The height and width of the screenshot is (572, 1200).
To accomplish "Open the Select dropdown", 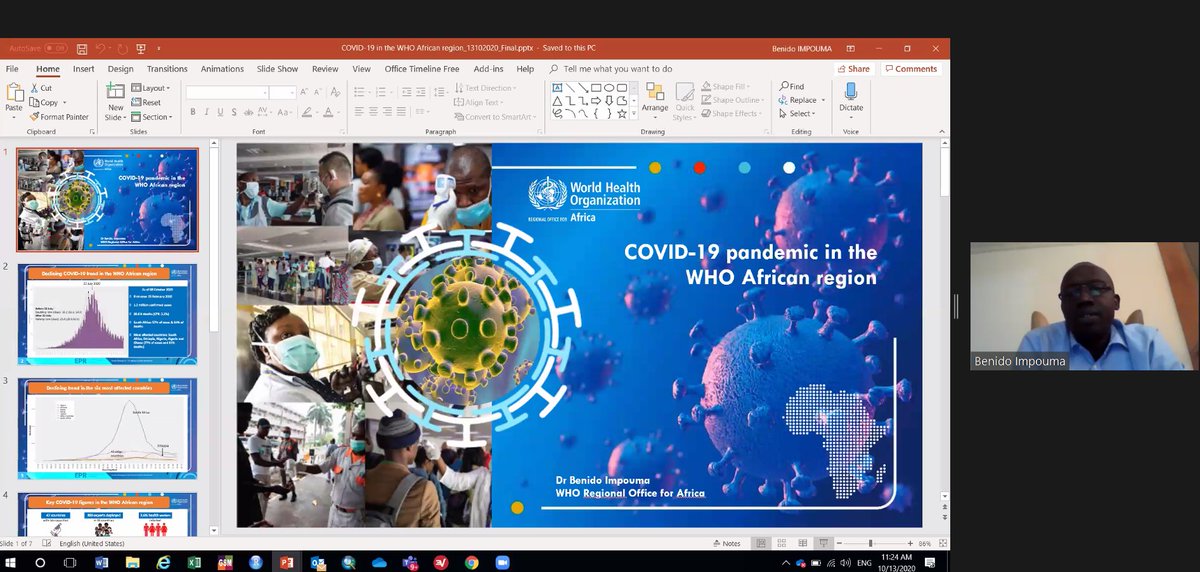I will coord(797,114).
